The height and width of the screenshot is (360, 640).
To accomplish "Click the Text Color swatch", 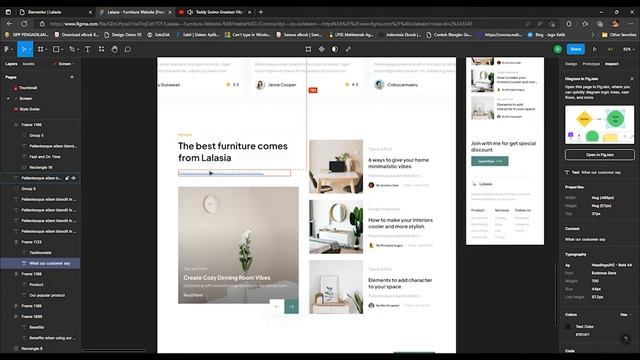I will pyautogui.click(x=568, y=327).
